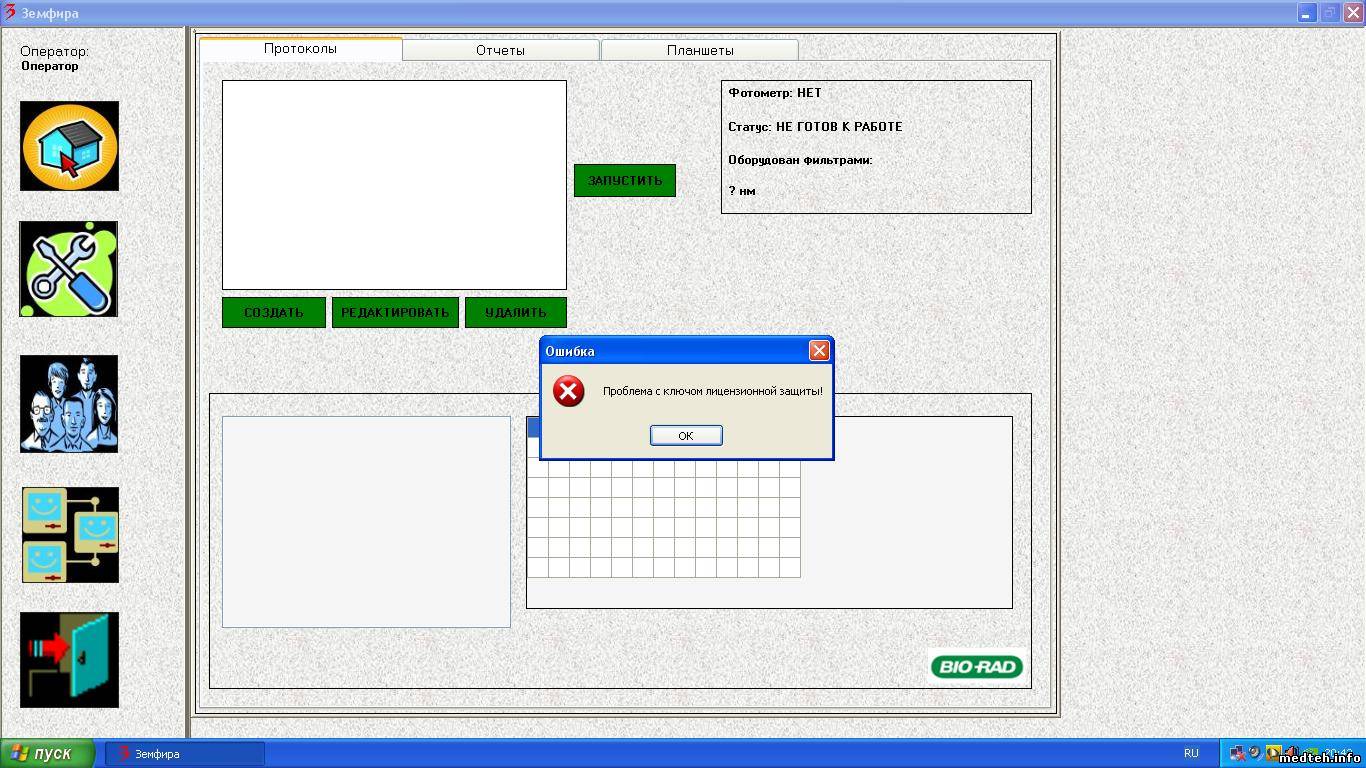Click the СОЗДАТЬ button
The width and height of the screenshot is (1366, 768).
[273, 313]
